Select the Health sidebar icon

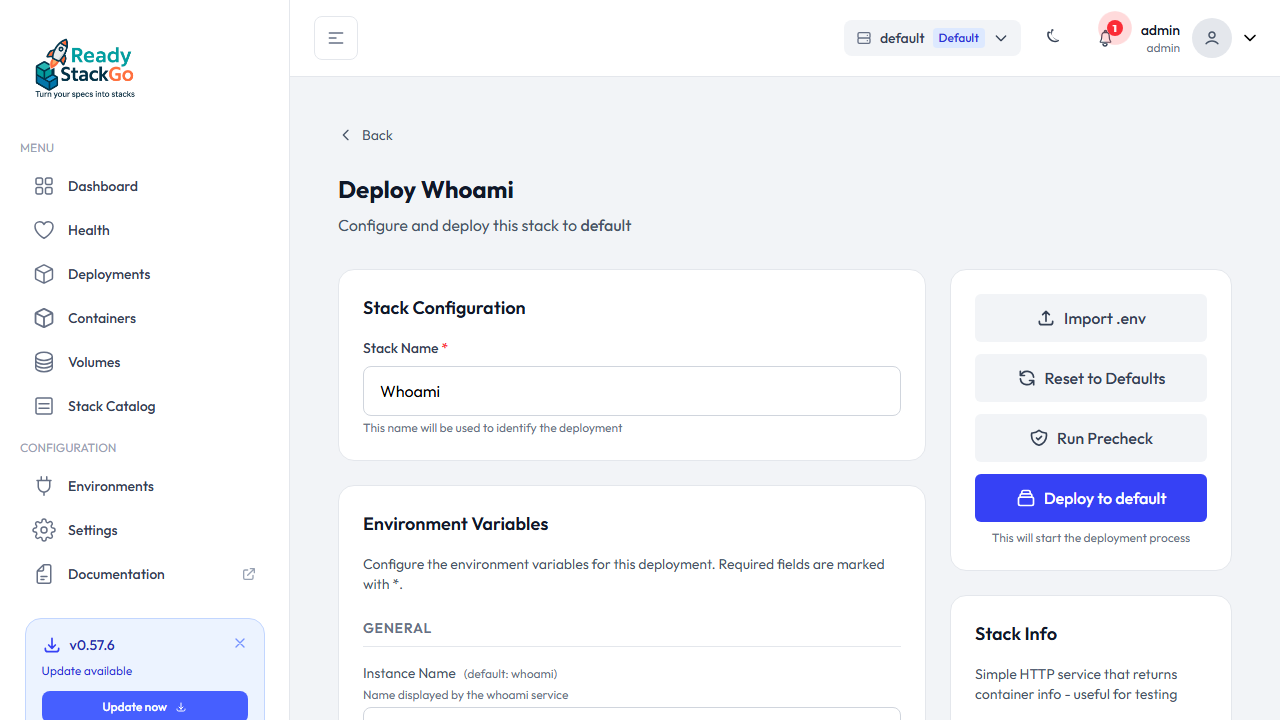click(x=44, y=230)
